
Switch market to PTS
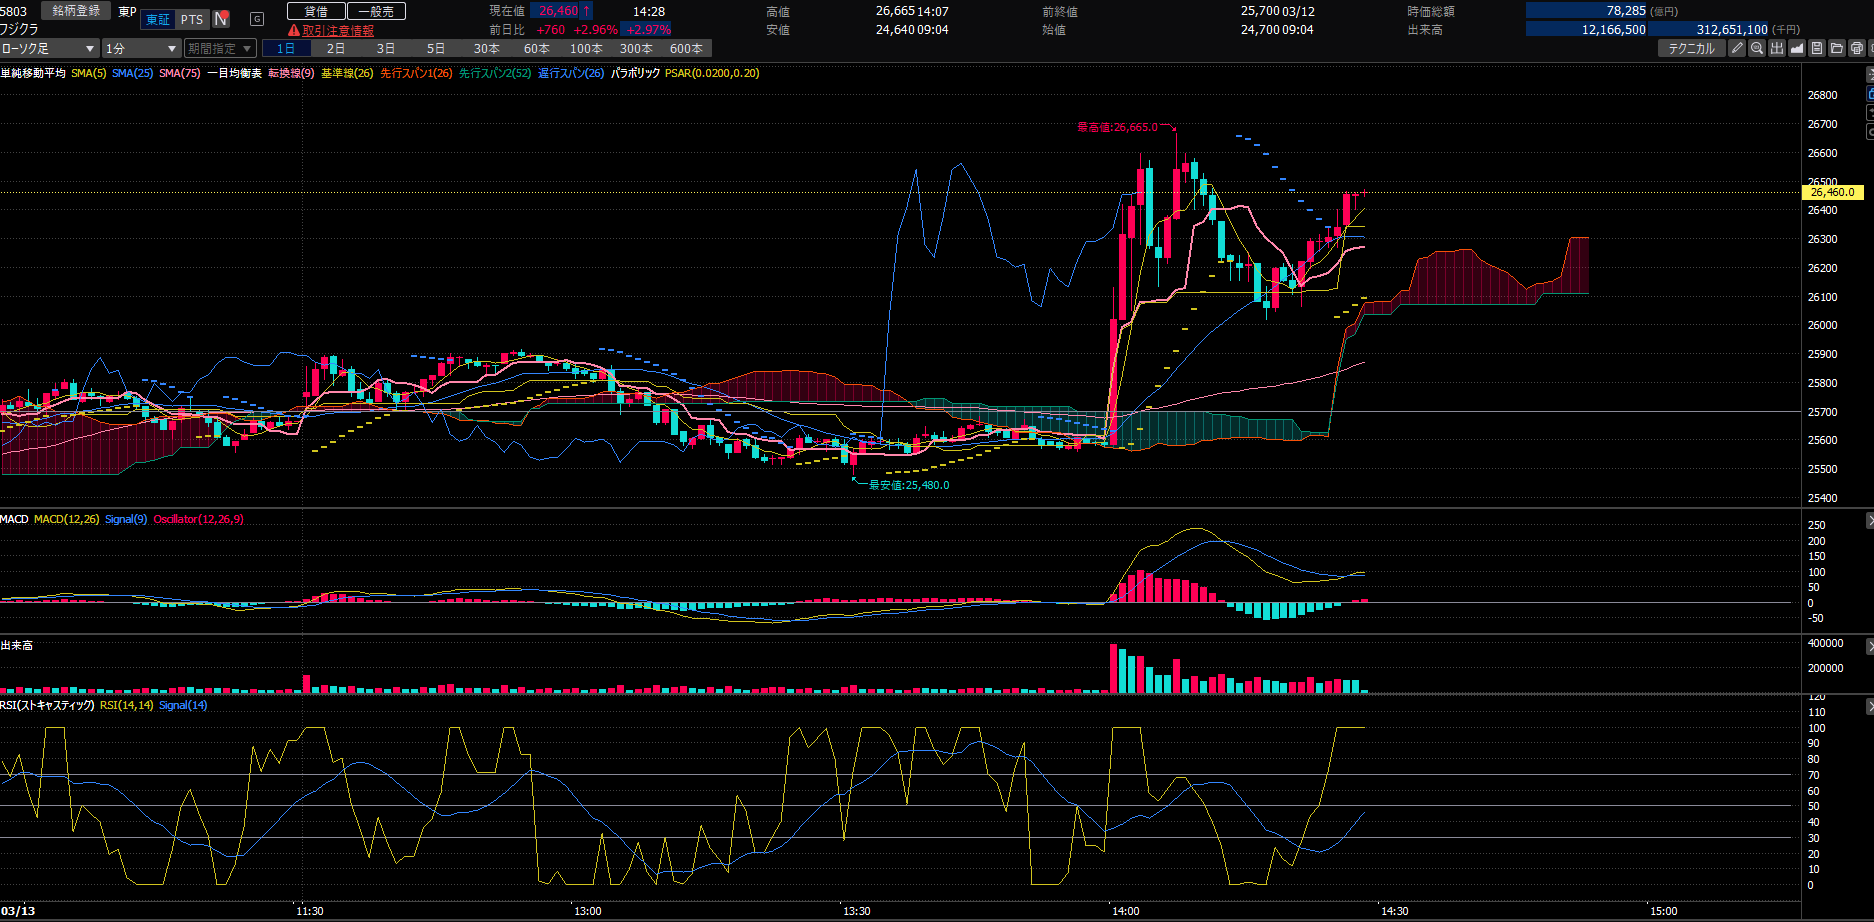pos(192,19)
